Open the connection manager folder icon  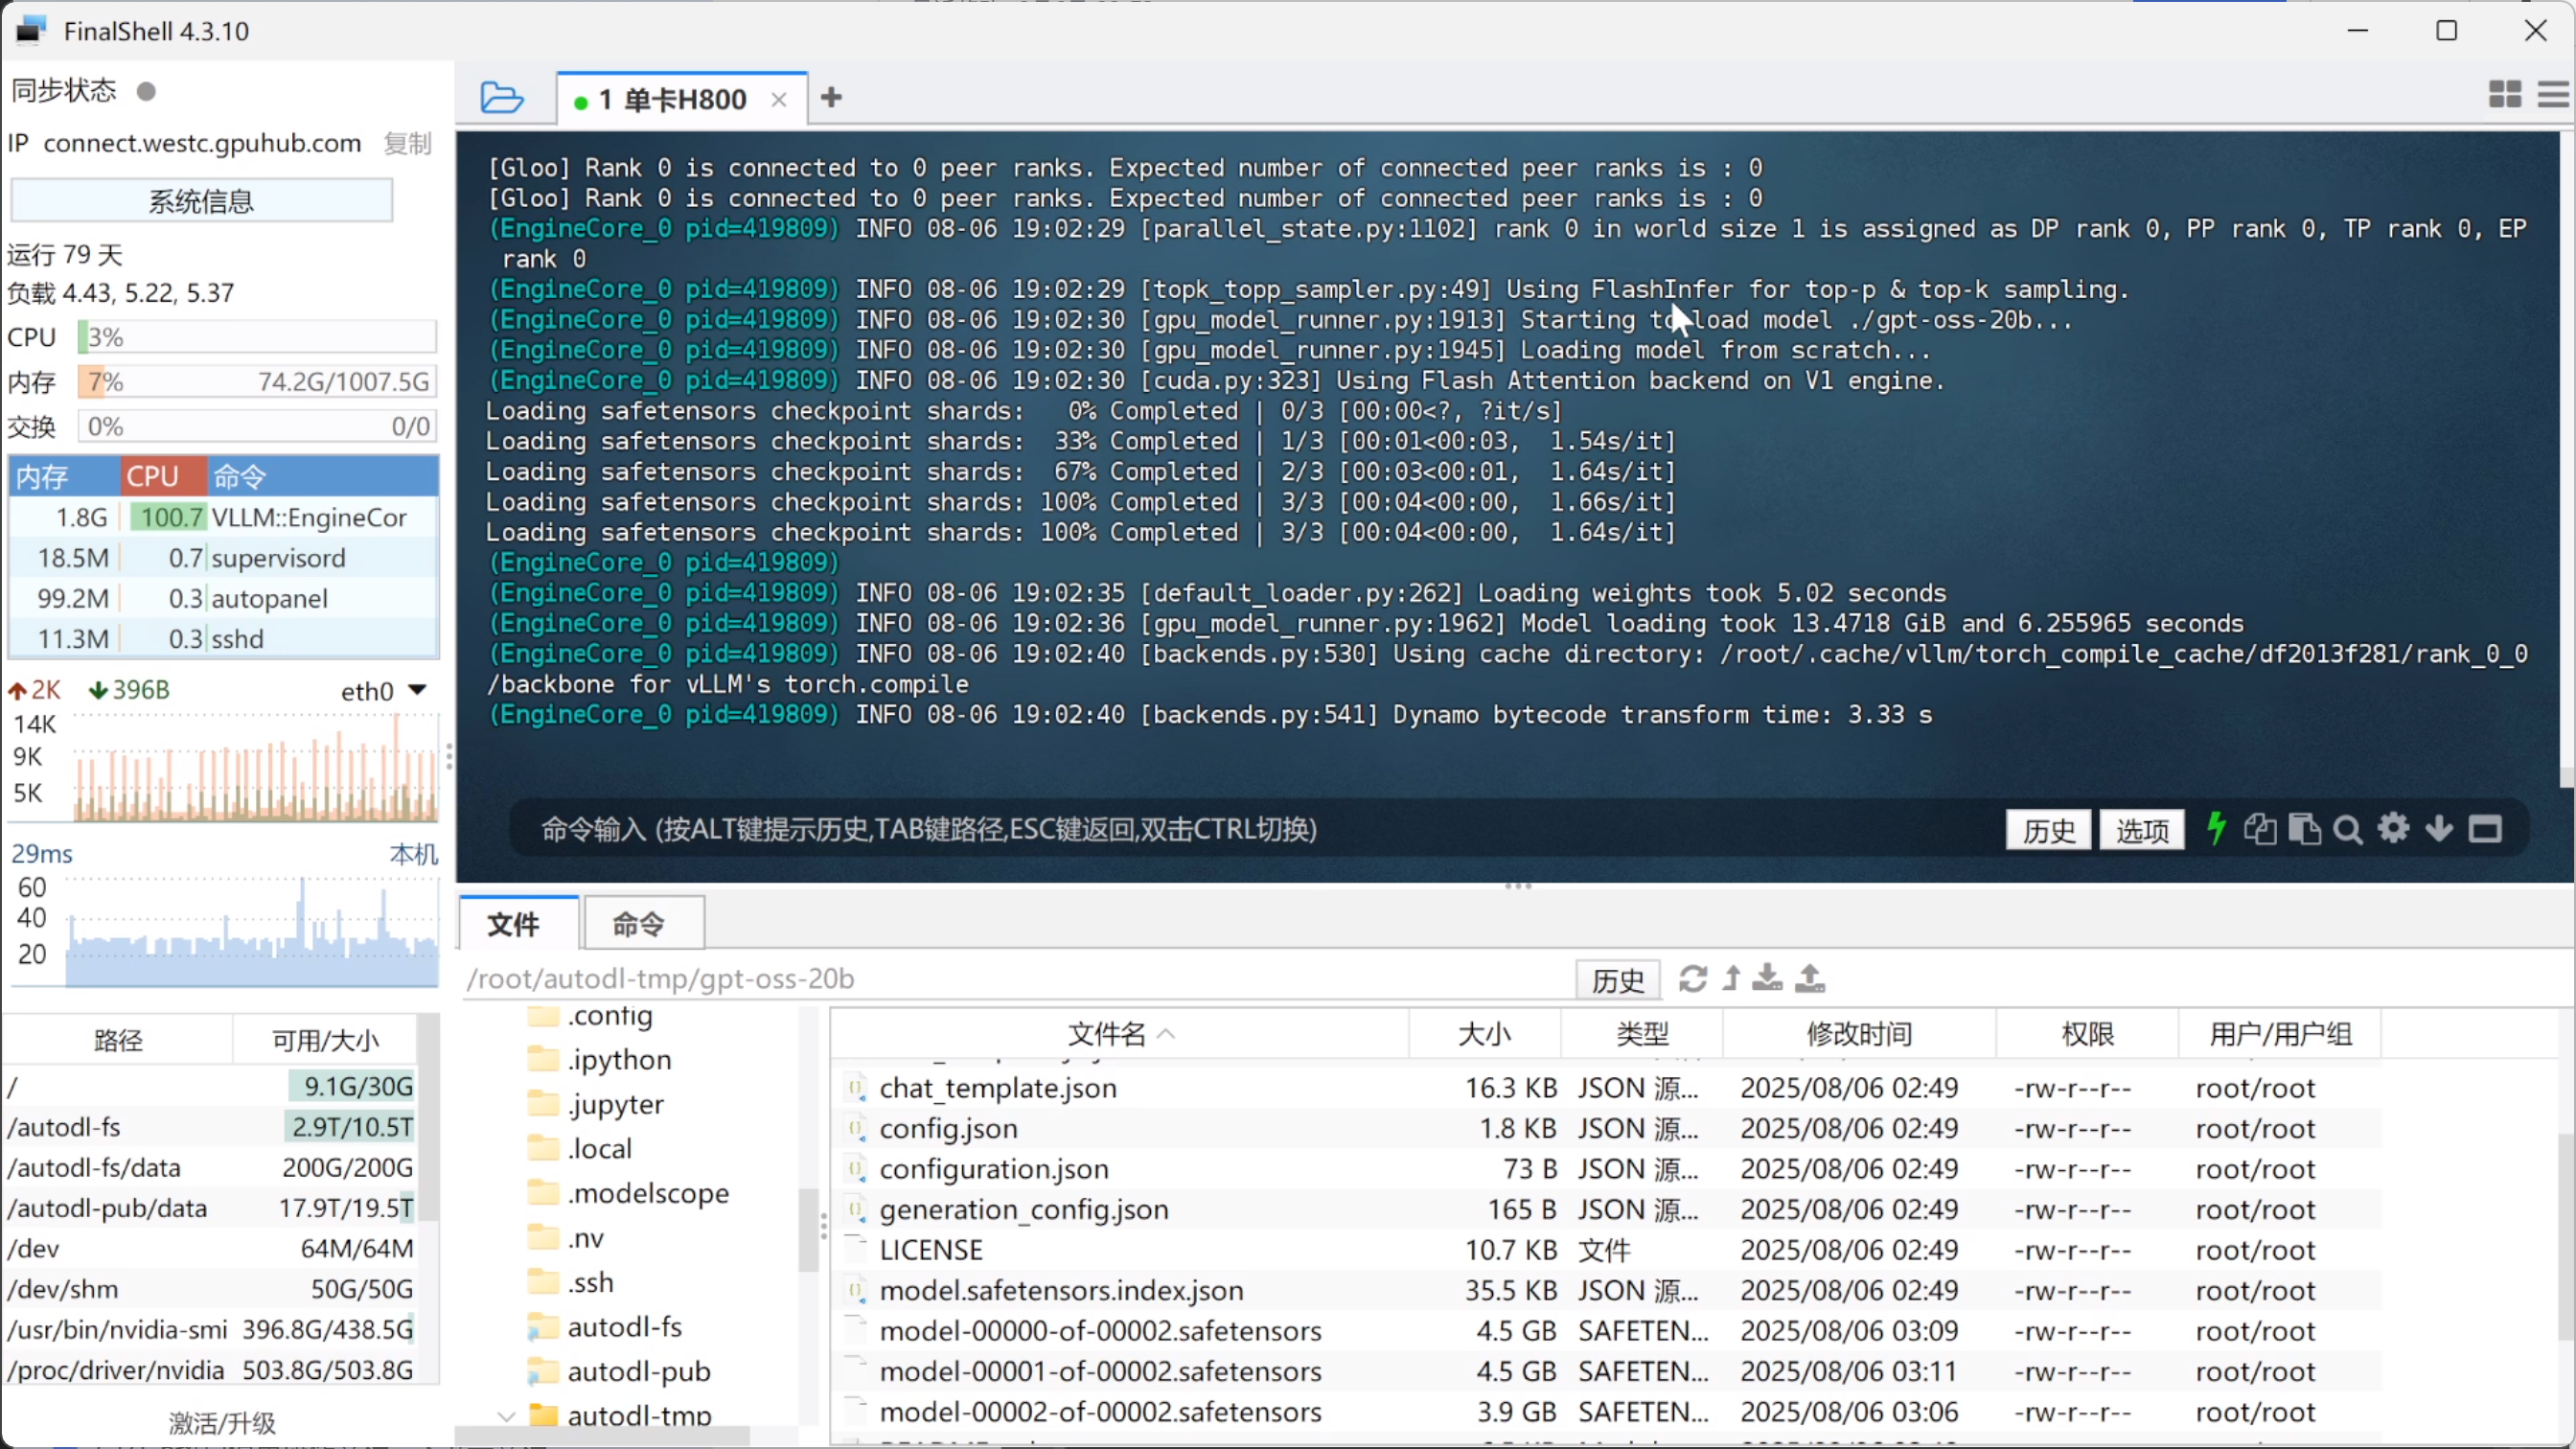pyautogui.click(x=501, y=98)
